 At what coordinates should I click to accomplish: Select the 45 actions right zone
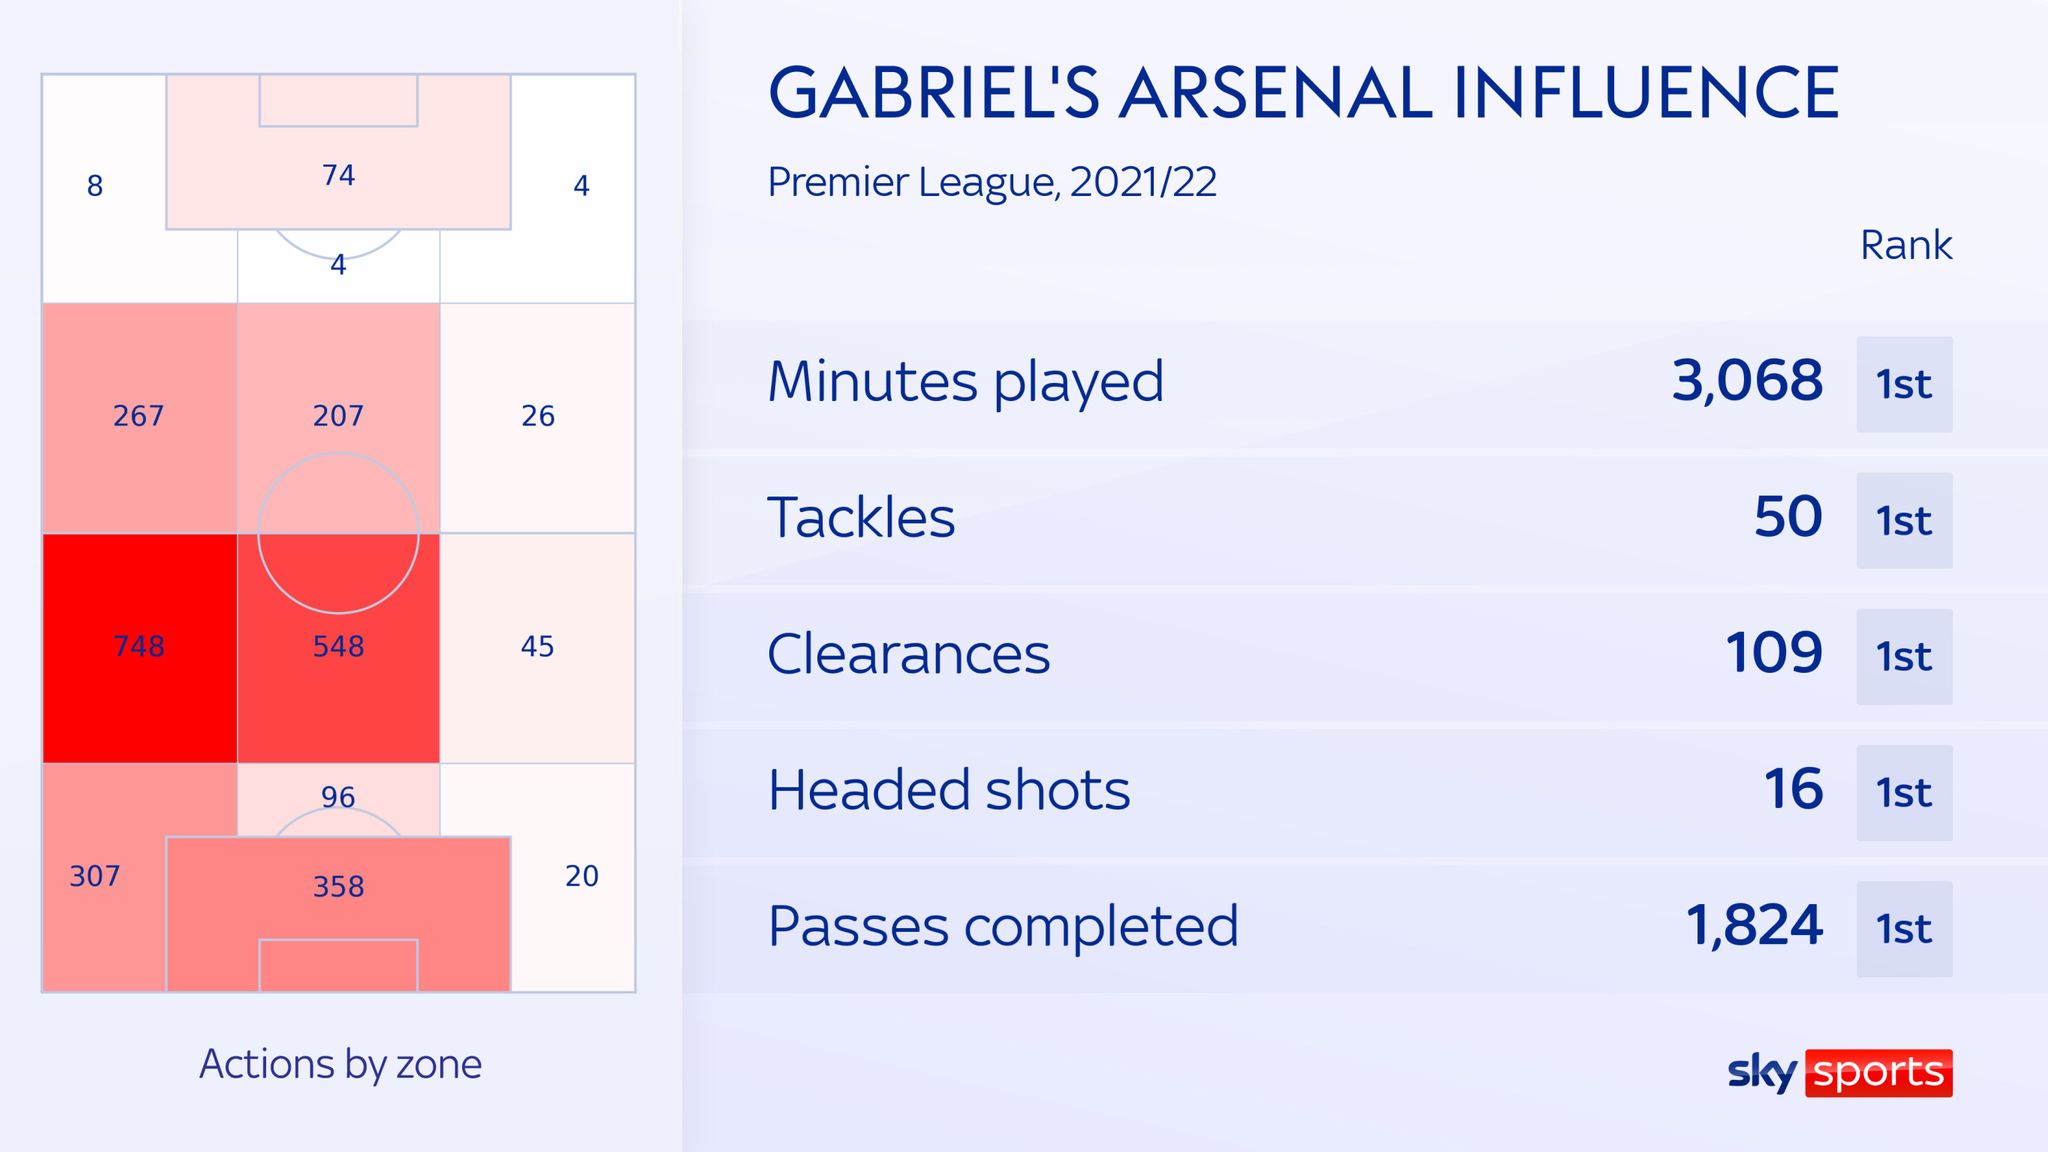click(x=537, y=648)
